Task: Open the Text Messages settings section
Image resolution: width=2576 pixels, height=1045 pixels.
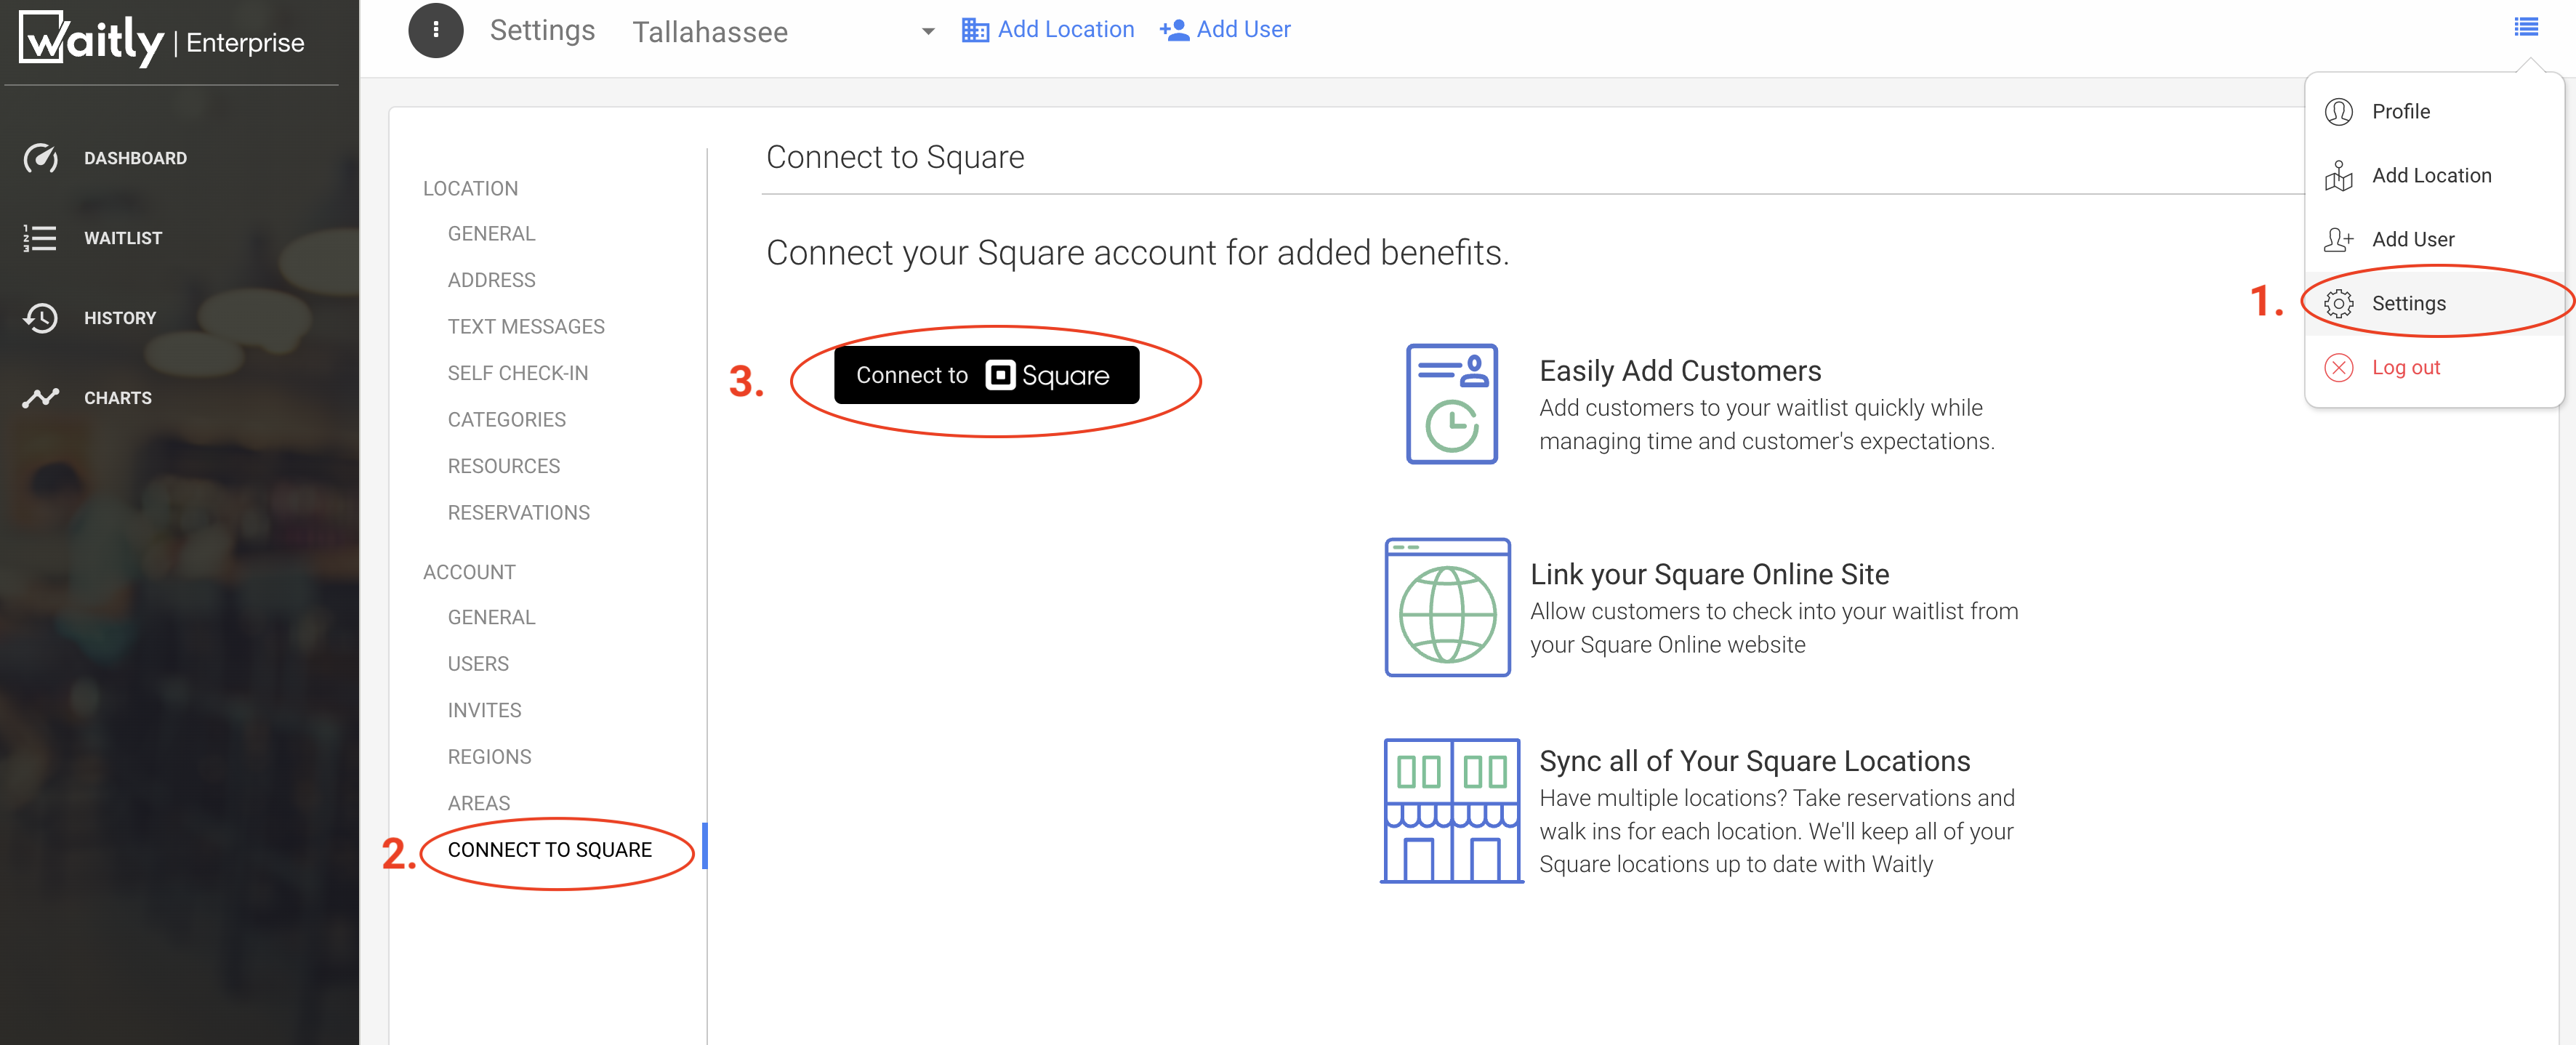Action: (526, 326)
